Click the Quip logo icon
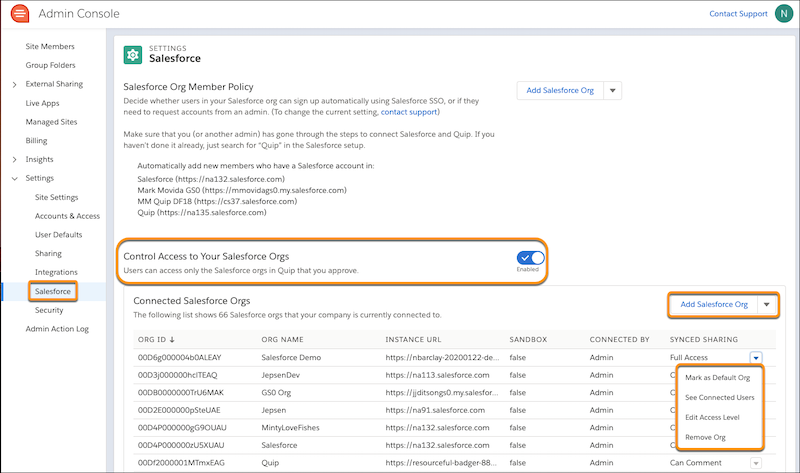This screenshot has width=800, height=473. (x=20, y=13)
